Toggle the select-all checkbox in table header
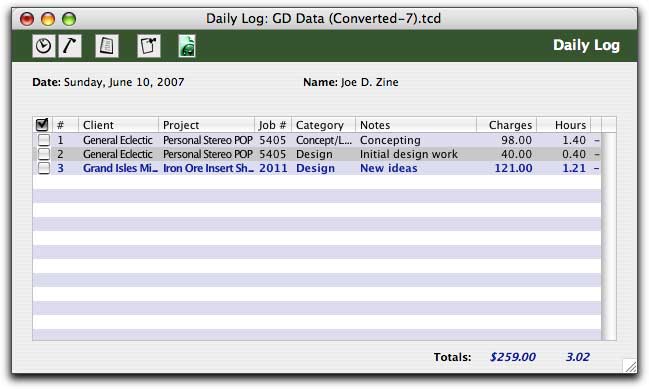 point(42,125)
